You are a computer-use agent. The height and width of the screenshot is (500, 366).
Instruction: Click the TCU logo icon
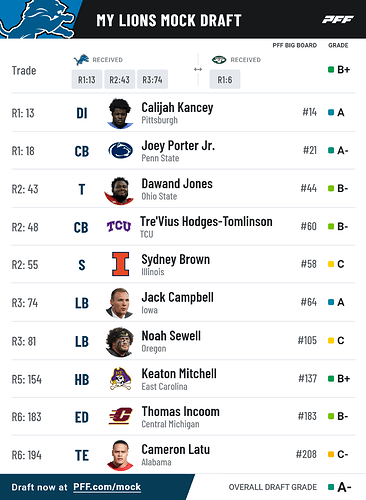click(119, 226)
